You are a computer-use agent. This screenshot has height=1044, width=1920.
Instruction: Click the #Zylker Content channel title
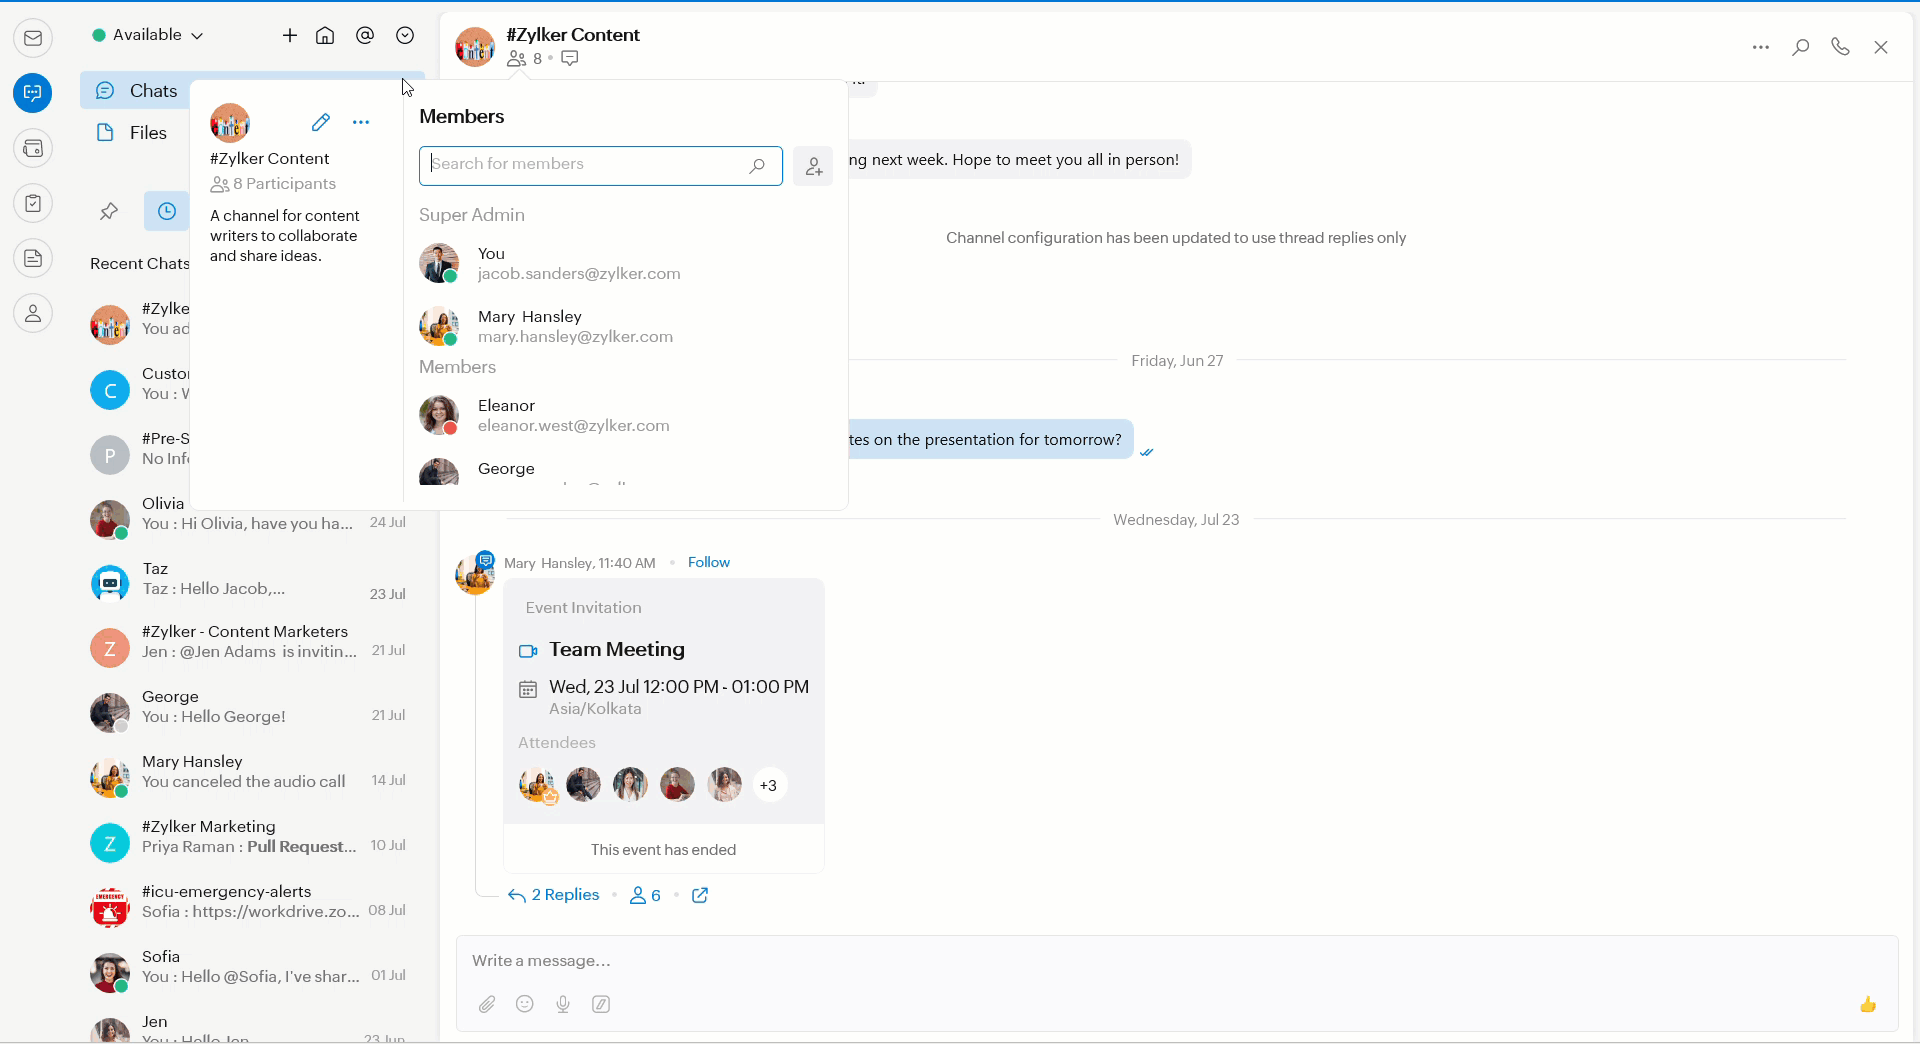coord(573,35)
